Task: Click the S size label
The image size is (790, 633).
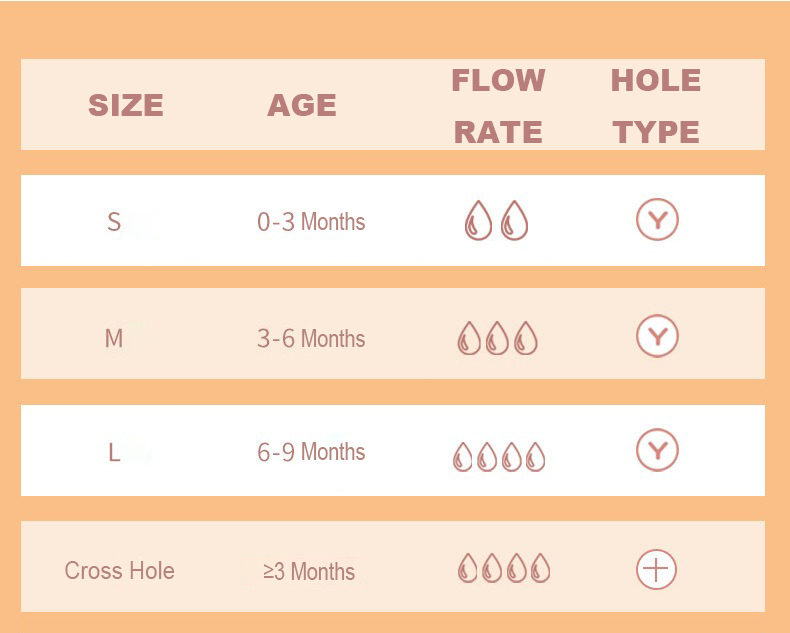Action: [x=114, y=222]
